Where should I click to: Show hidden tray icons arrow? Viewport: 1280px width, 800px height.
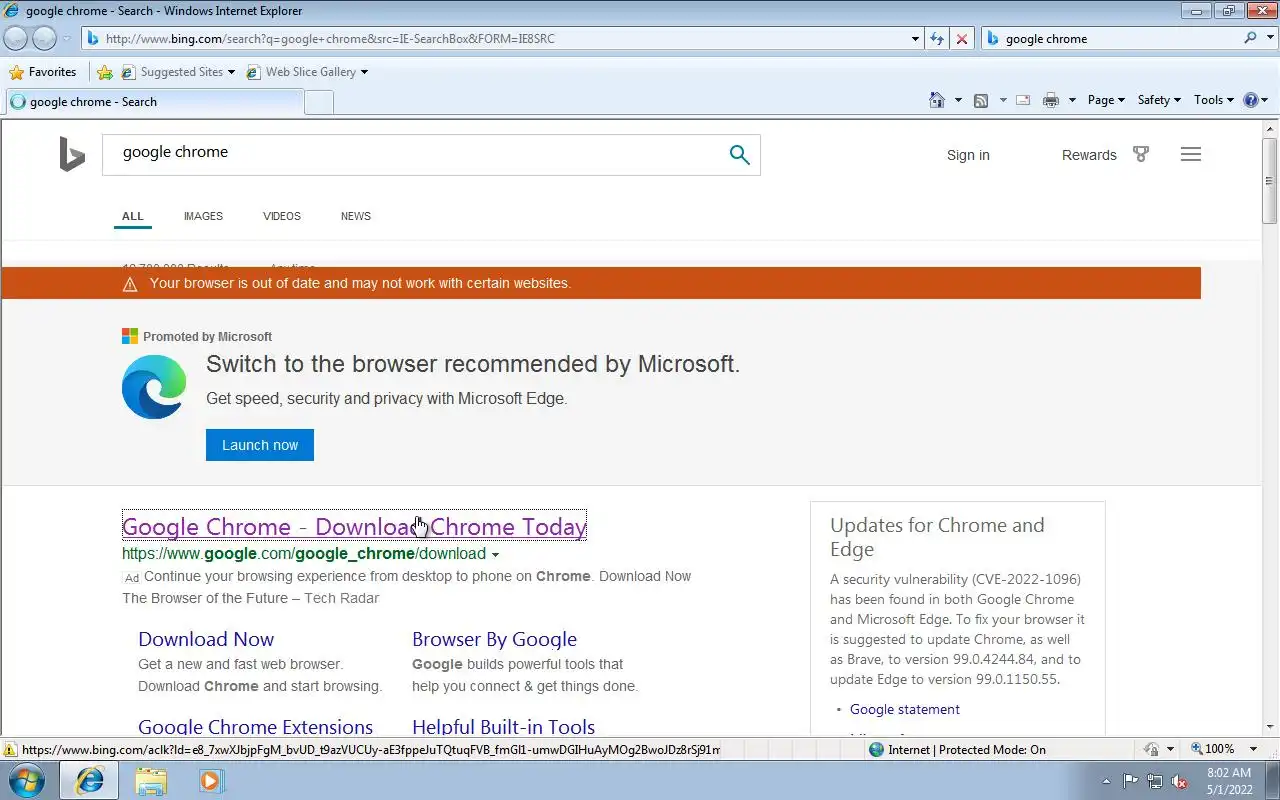pos(1106,781)
